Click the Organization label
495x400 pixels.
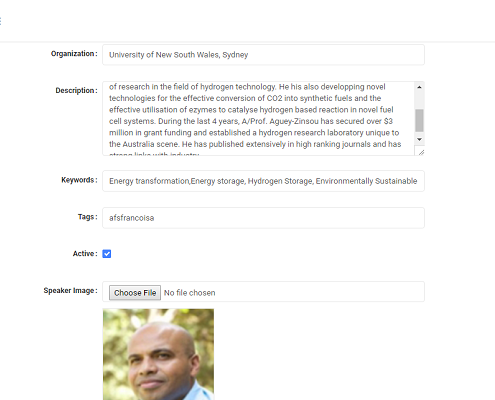click(74, 54)
